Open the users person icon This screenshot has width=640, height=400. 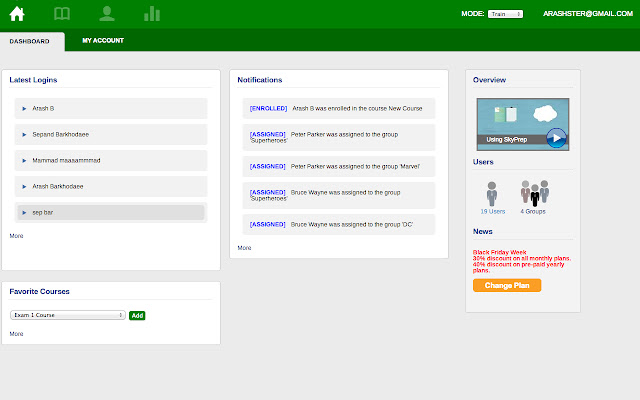tap(107, 14)
